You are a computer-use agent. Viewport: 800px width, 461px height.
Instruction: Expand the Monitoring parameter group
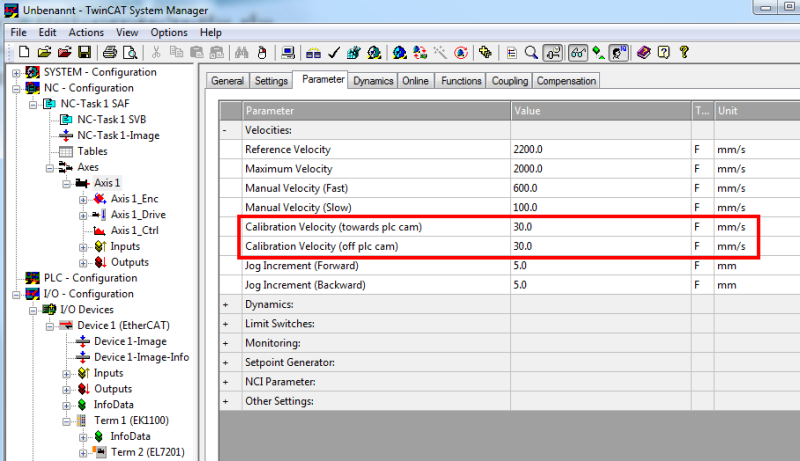(226, 343)
